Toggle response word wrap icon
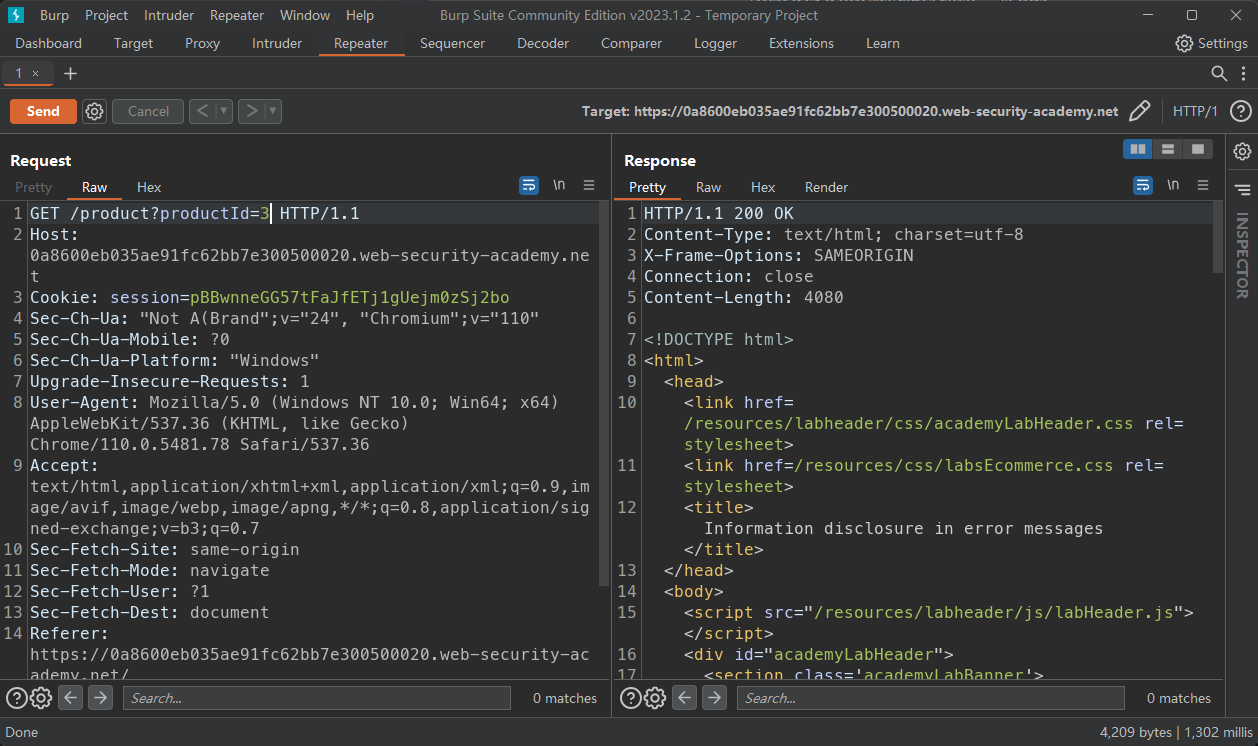 tap(1143, 185)
